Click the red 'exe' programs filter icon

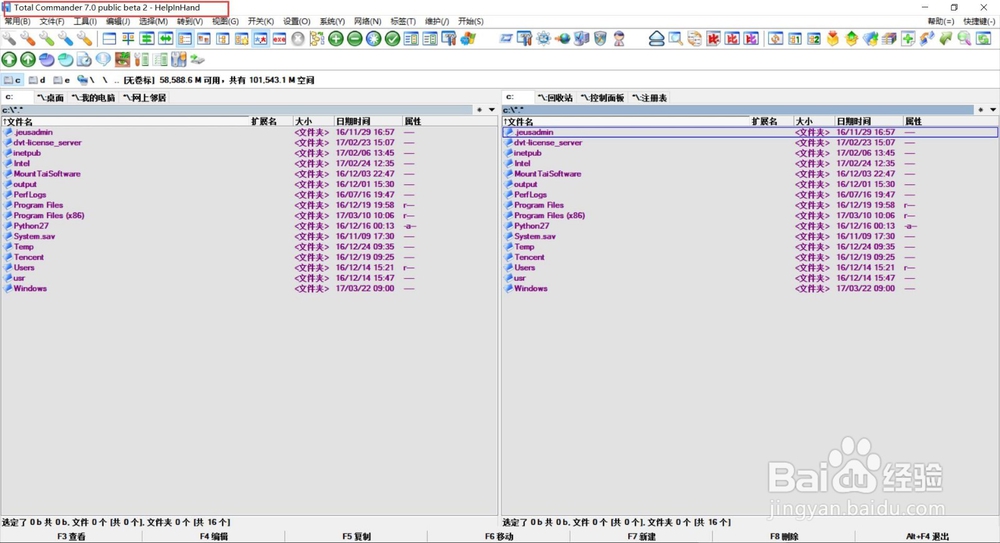[x=279, y=39]
